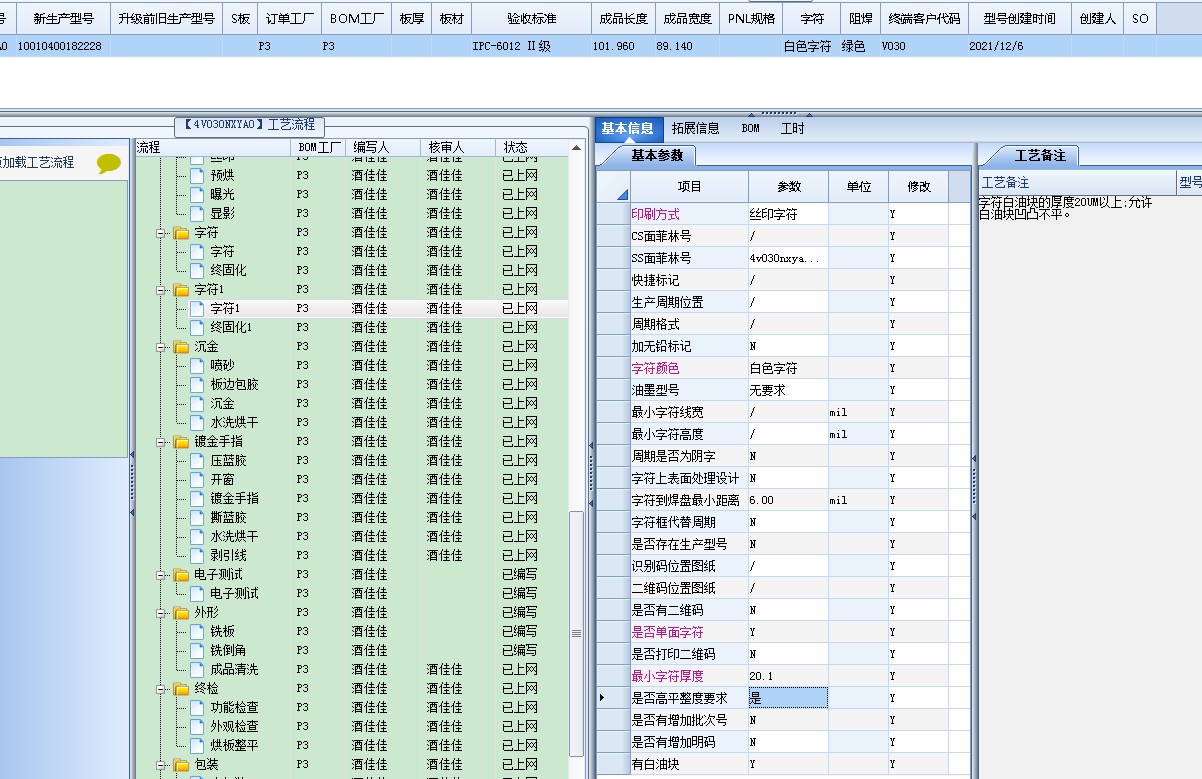The image size is (1202, 779).
Task: Click the 字符1 folder icon
Action: tap(181, 290)
